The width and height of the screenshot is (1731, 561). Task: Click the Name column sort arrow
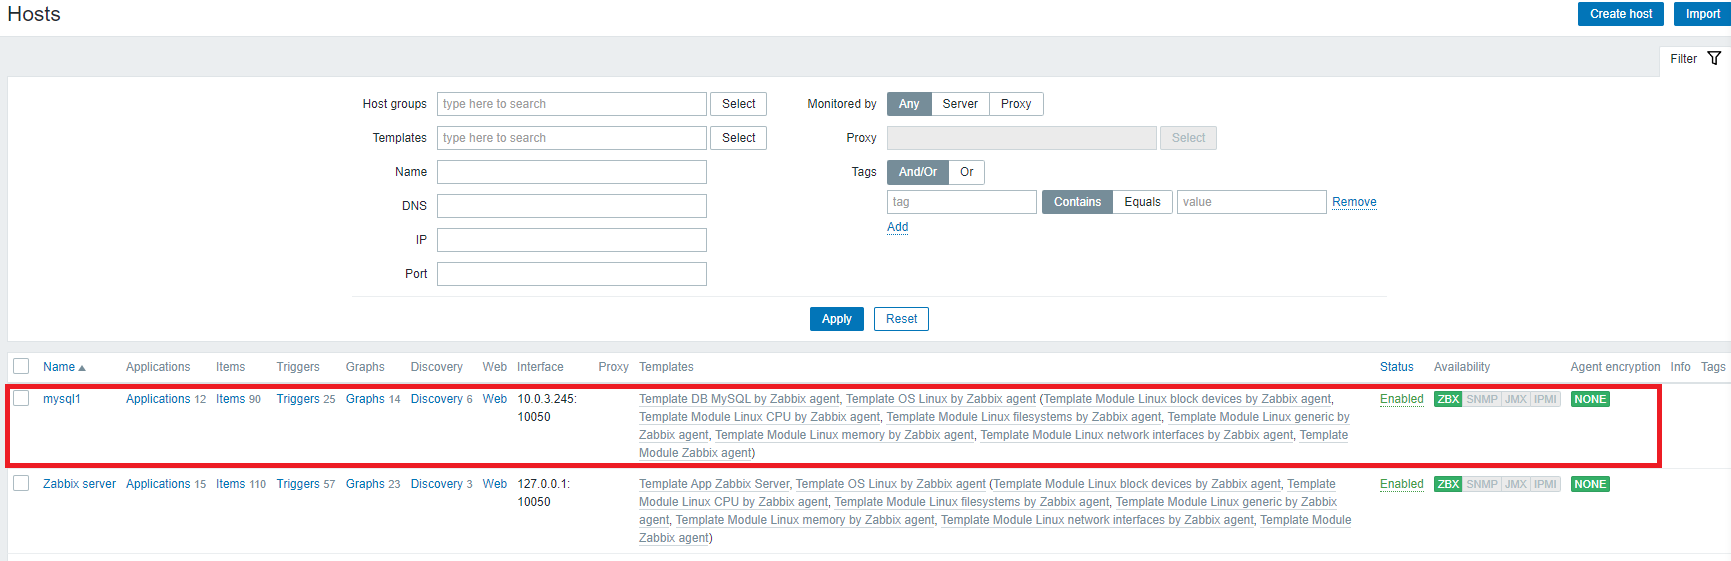tap(82, 368)
